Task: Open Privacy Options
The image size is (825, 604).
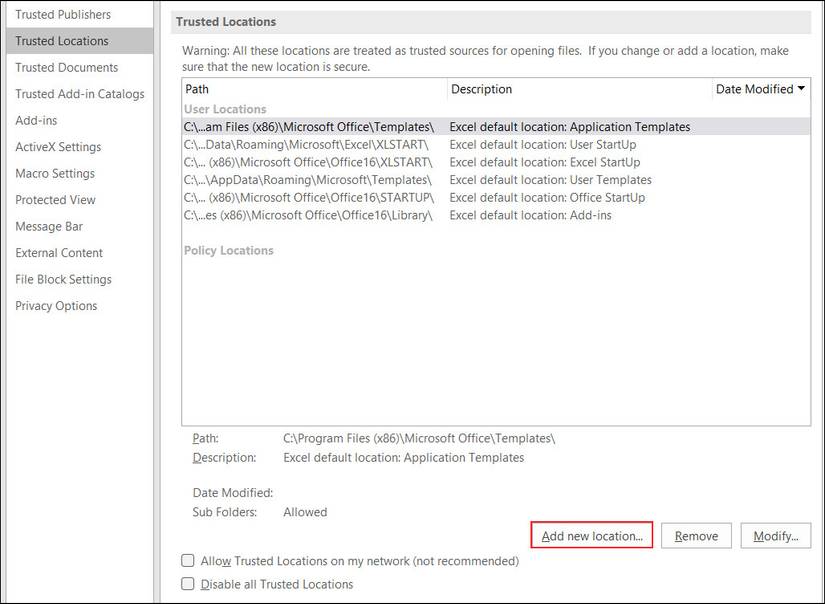Action: (x=56, y=306)
